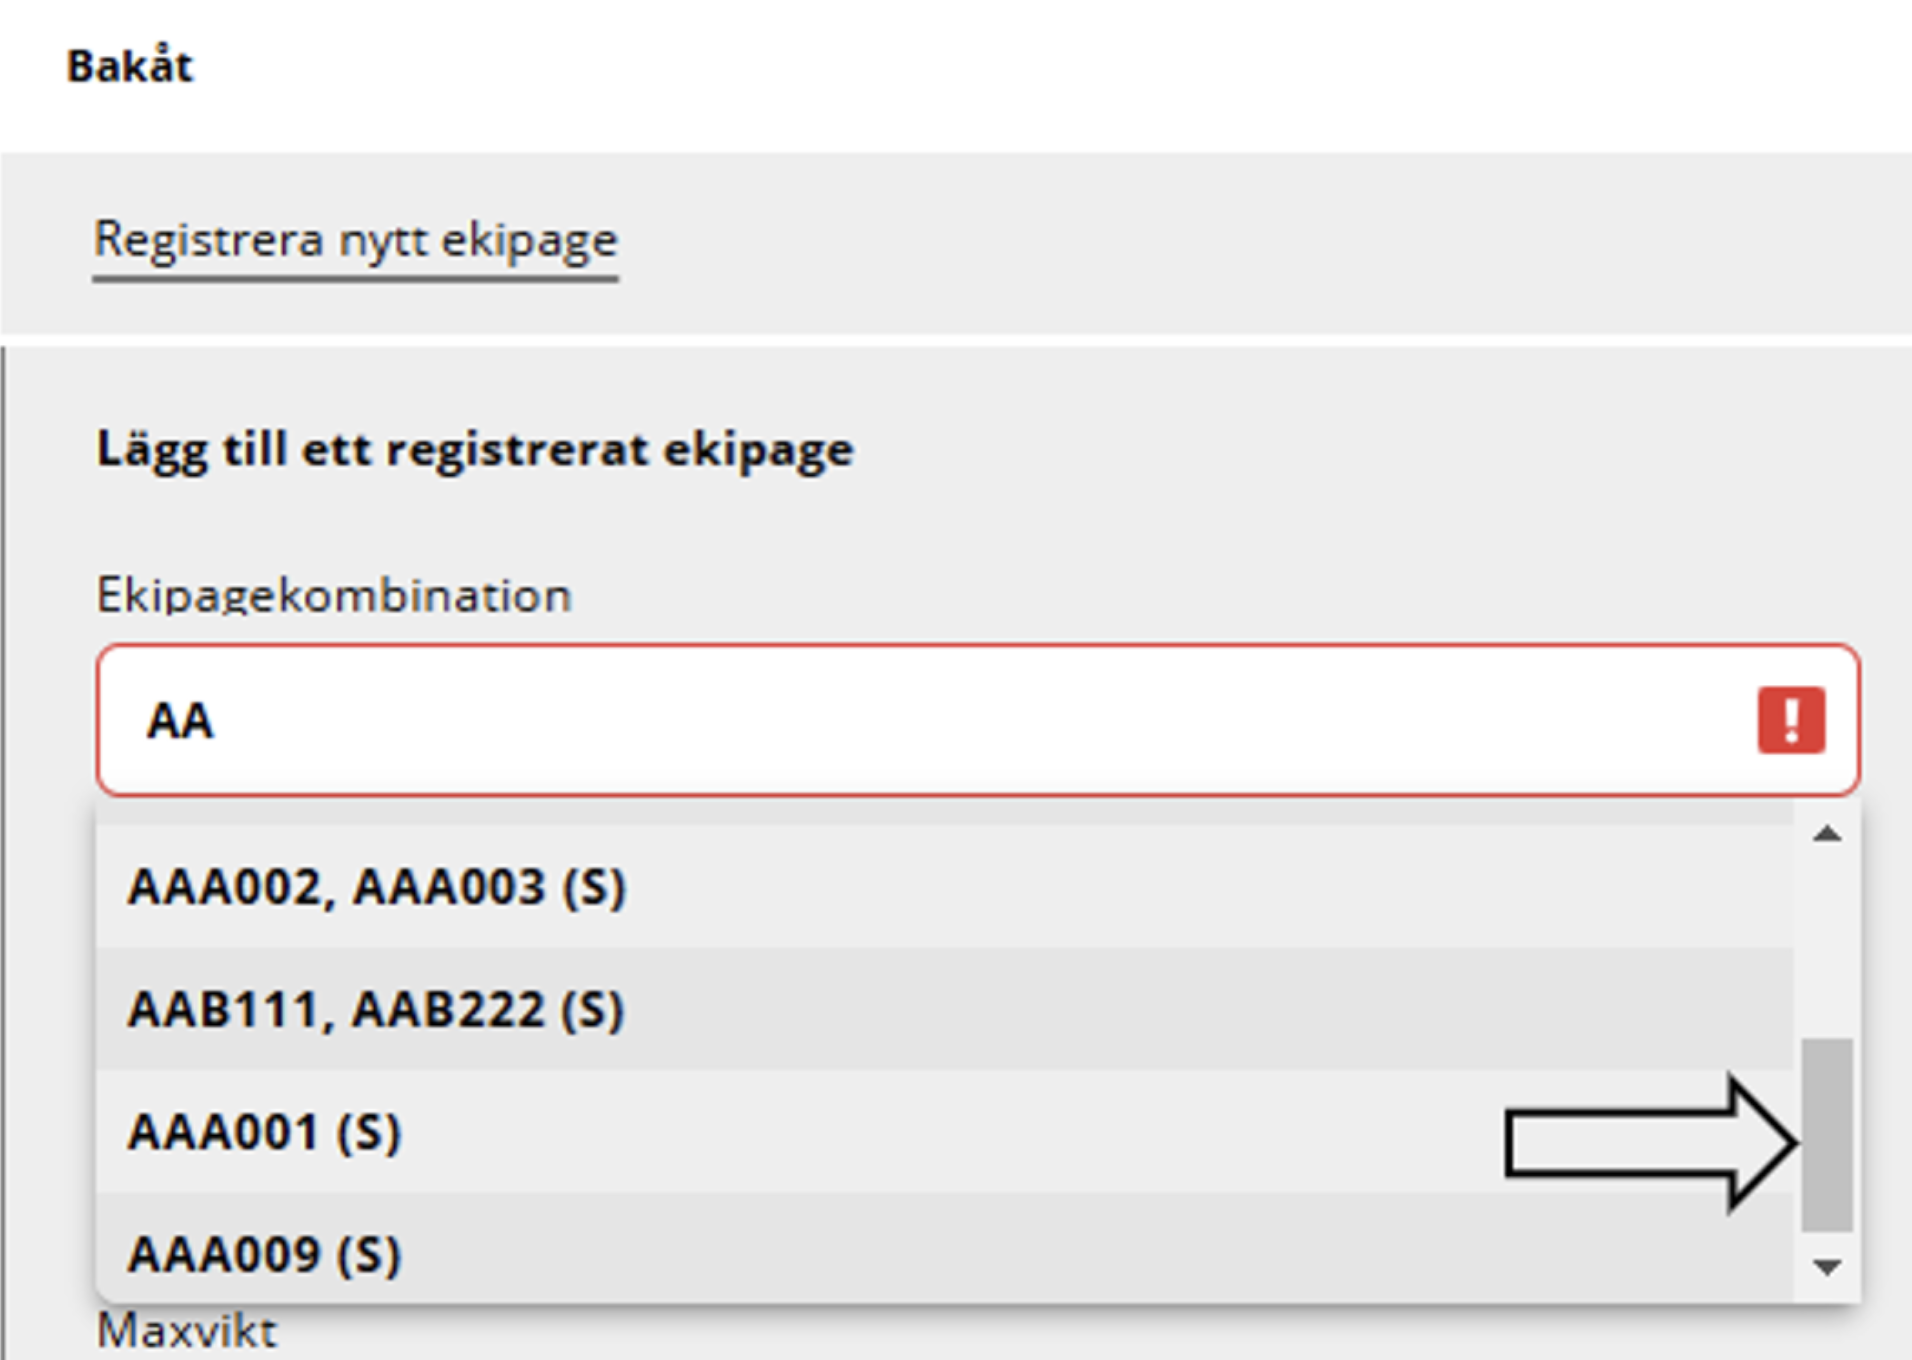Open the Registrera nytt ekipage link
This screenshot has width=1912, height=1360.
[x=356, y=240]
